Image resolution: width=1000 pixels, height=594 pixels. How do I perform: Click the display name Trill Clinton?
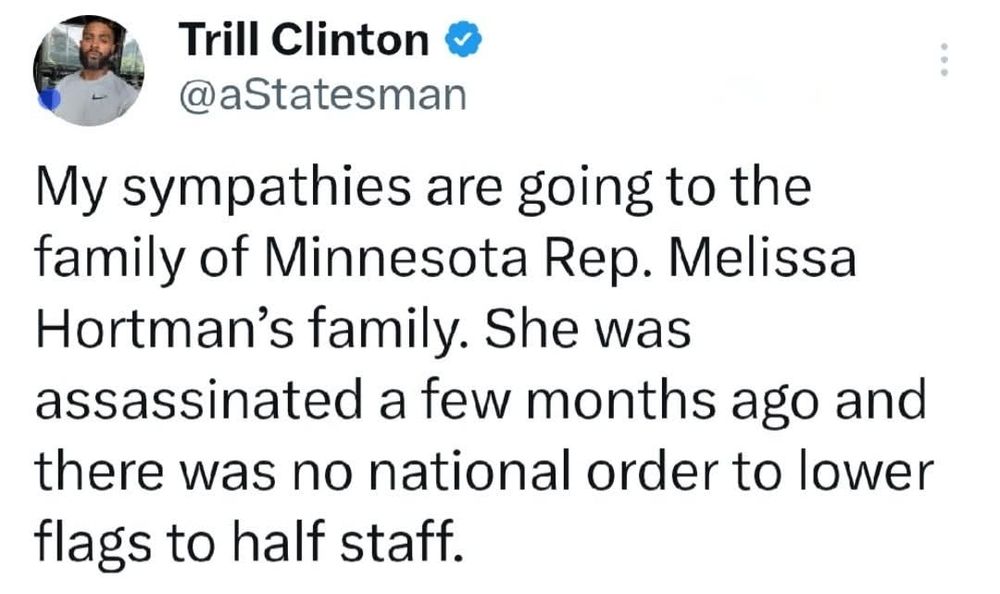[305, 40]
